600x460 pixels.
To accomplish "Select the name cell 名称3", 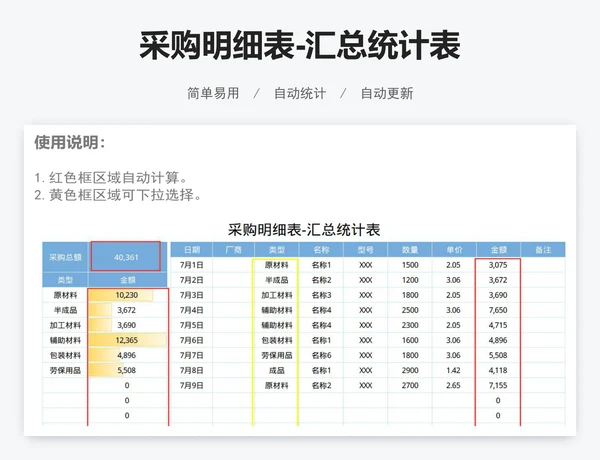I will pyautogui.click(x=321, y=295).
